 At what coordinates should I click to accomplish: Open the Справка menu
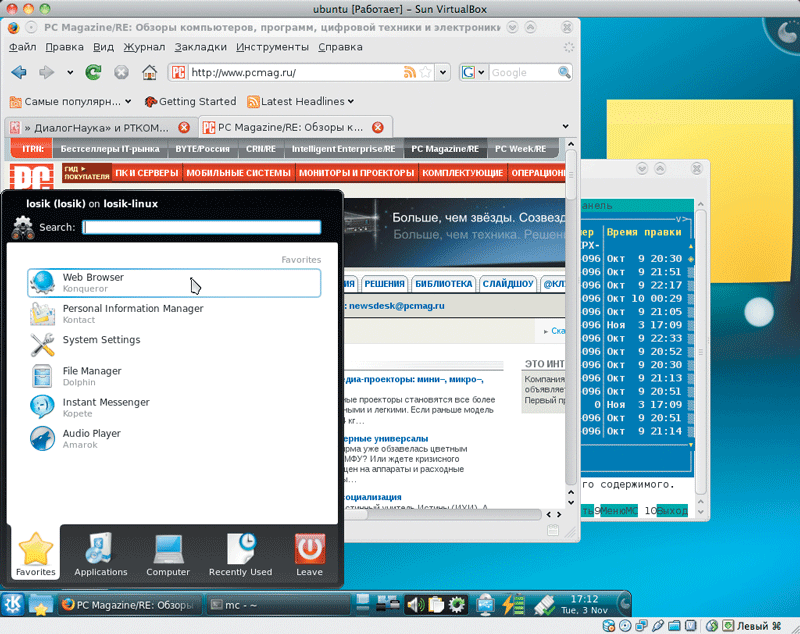[x=340, y=47]
